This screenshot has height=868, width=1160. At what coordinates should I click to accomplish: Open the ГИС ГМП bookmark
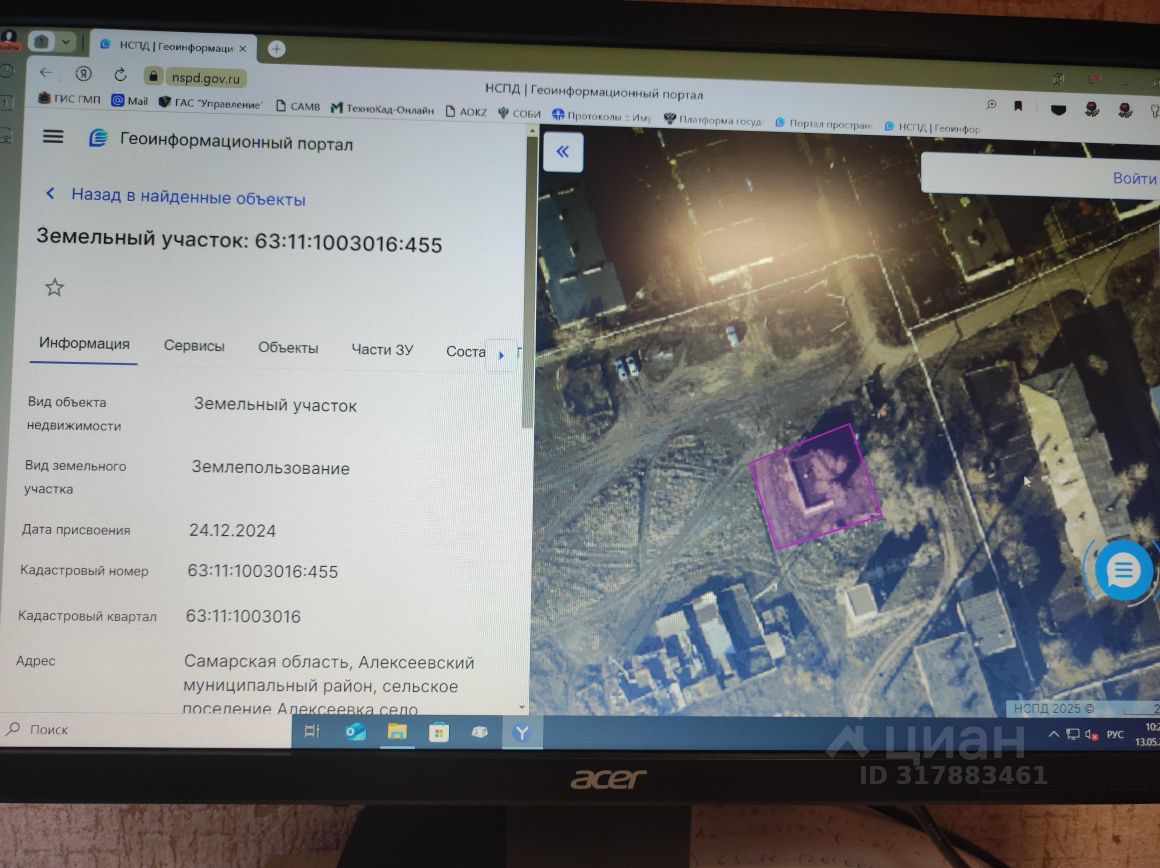[x=70, y=98]
